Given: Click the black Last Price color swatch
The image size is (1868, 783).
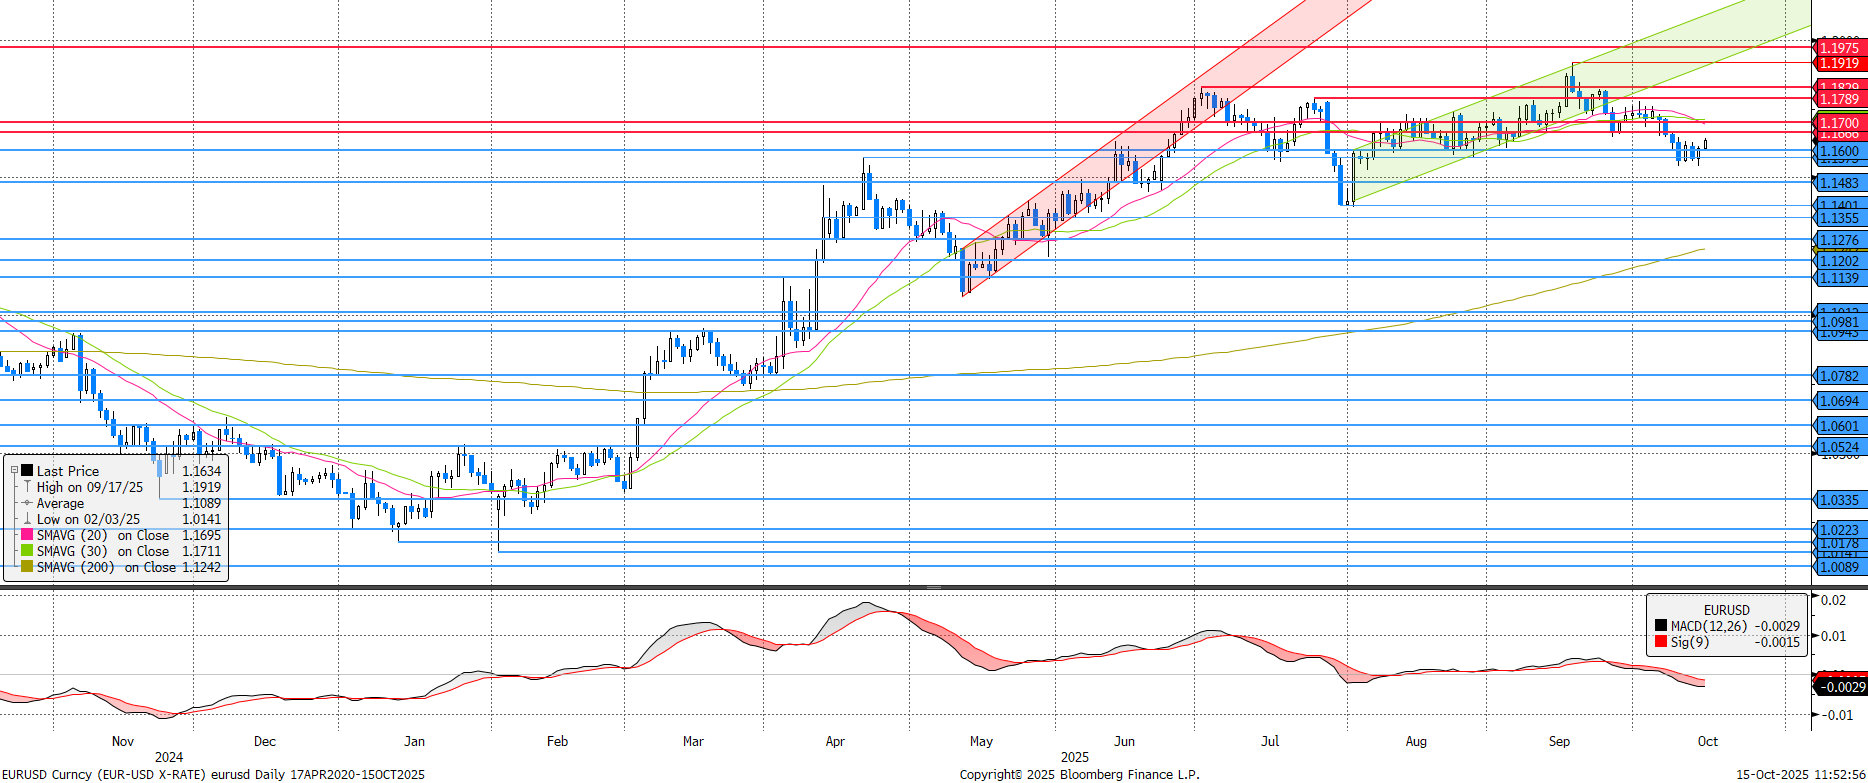Looking at the screenshot, I should [x=27, y=470].
